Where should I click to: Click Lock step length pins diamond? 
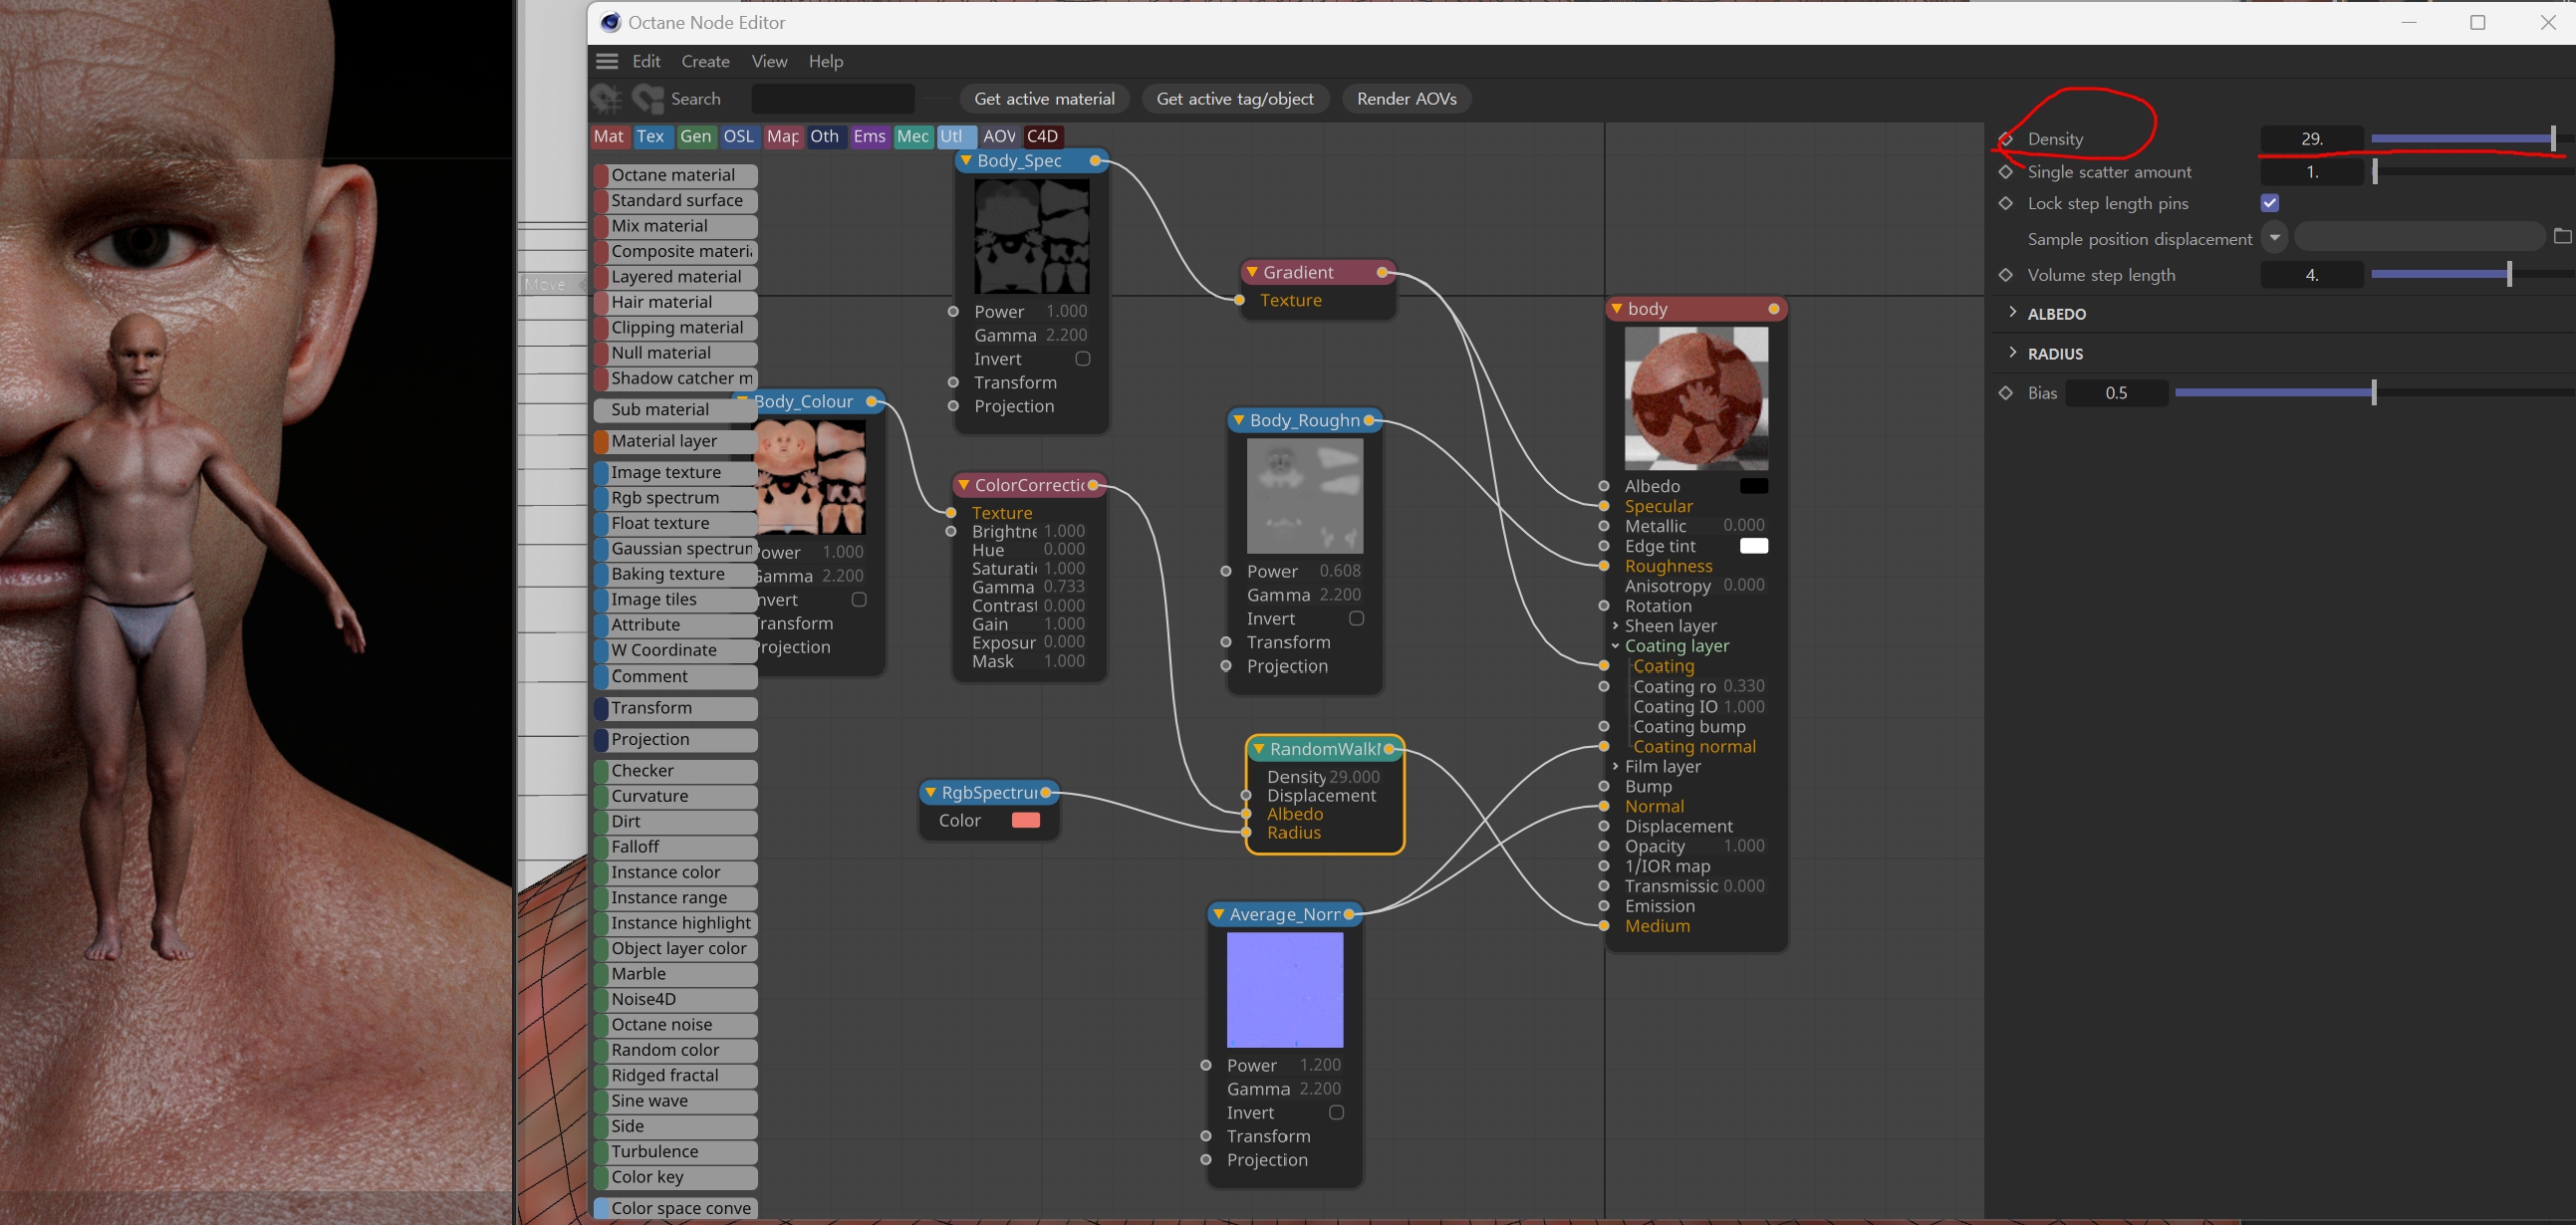point(2005,203)
